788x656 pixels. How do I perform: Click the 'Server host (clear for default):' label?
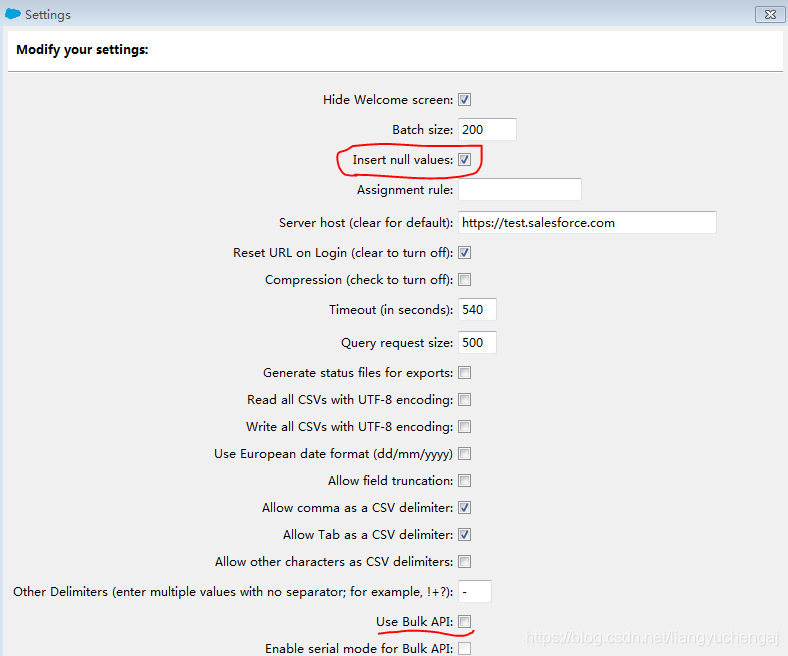coord(366,223)
